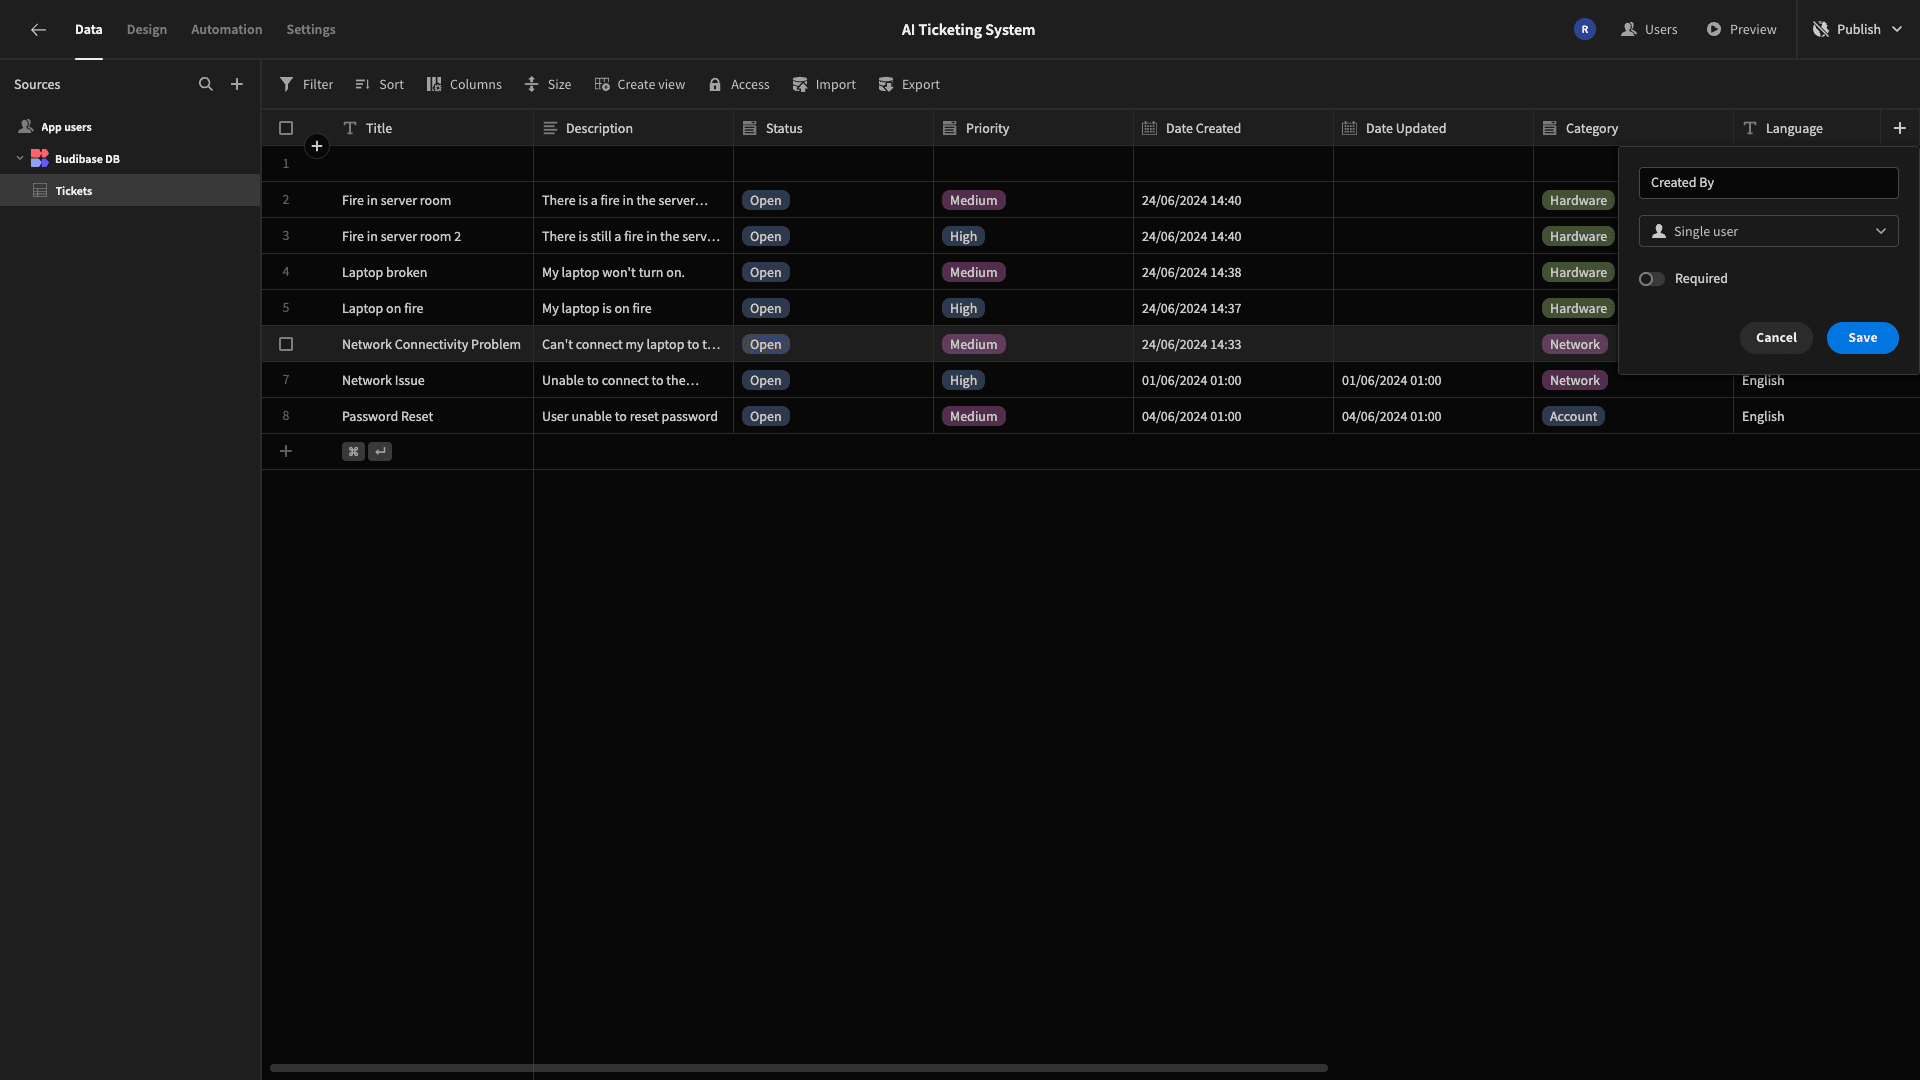
Task: Add a new source with plus icon
Action: coord(237,84)
